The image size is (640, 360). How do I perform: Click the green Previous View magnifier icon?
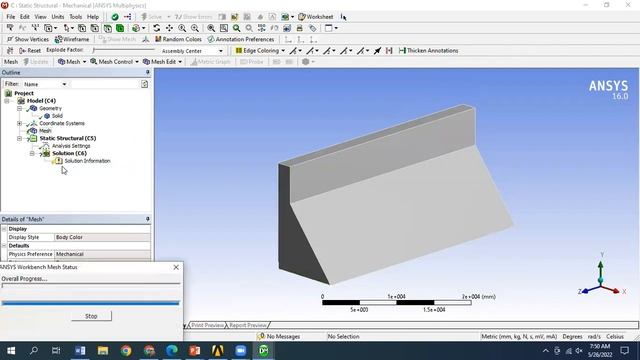click(236, 28)
